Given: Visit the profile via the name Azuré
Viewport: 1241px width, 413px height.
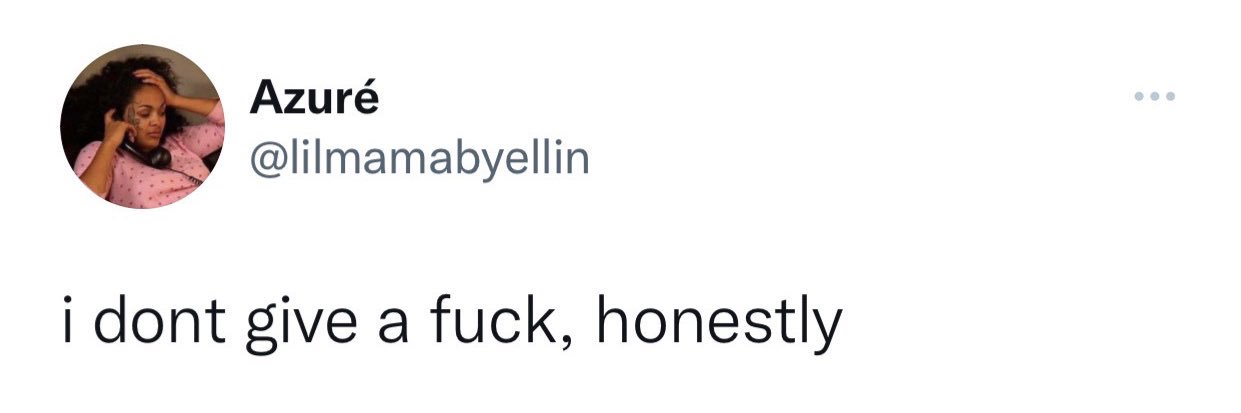Looking at the screenshot, I should coord(313,99).
